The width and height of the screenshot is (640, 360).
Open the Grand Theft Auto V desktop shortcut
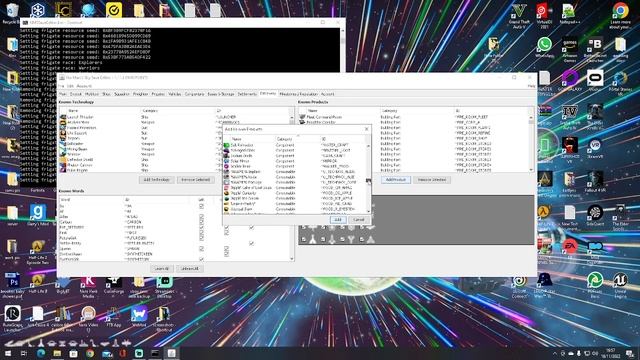click(519, 11)
